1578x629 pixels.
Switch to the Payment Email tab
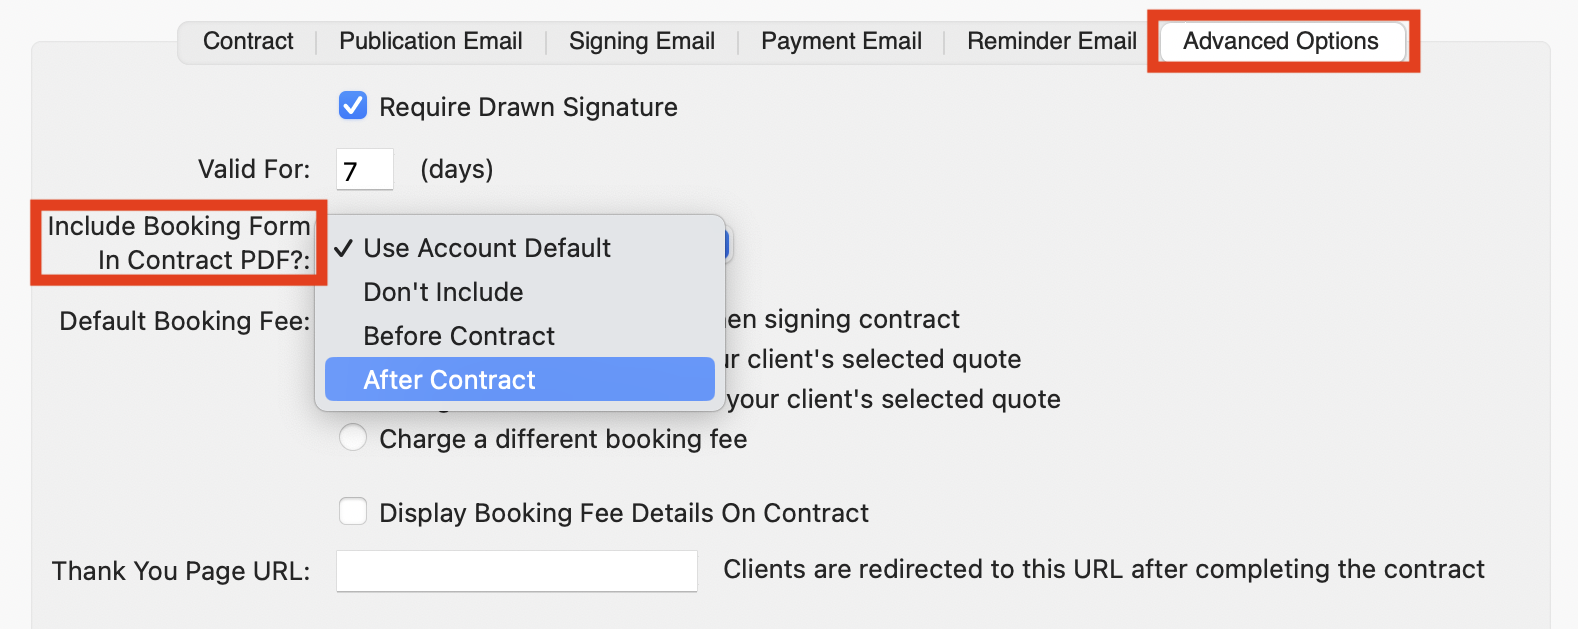(x=841, y=41)
